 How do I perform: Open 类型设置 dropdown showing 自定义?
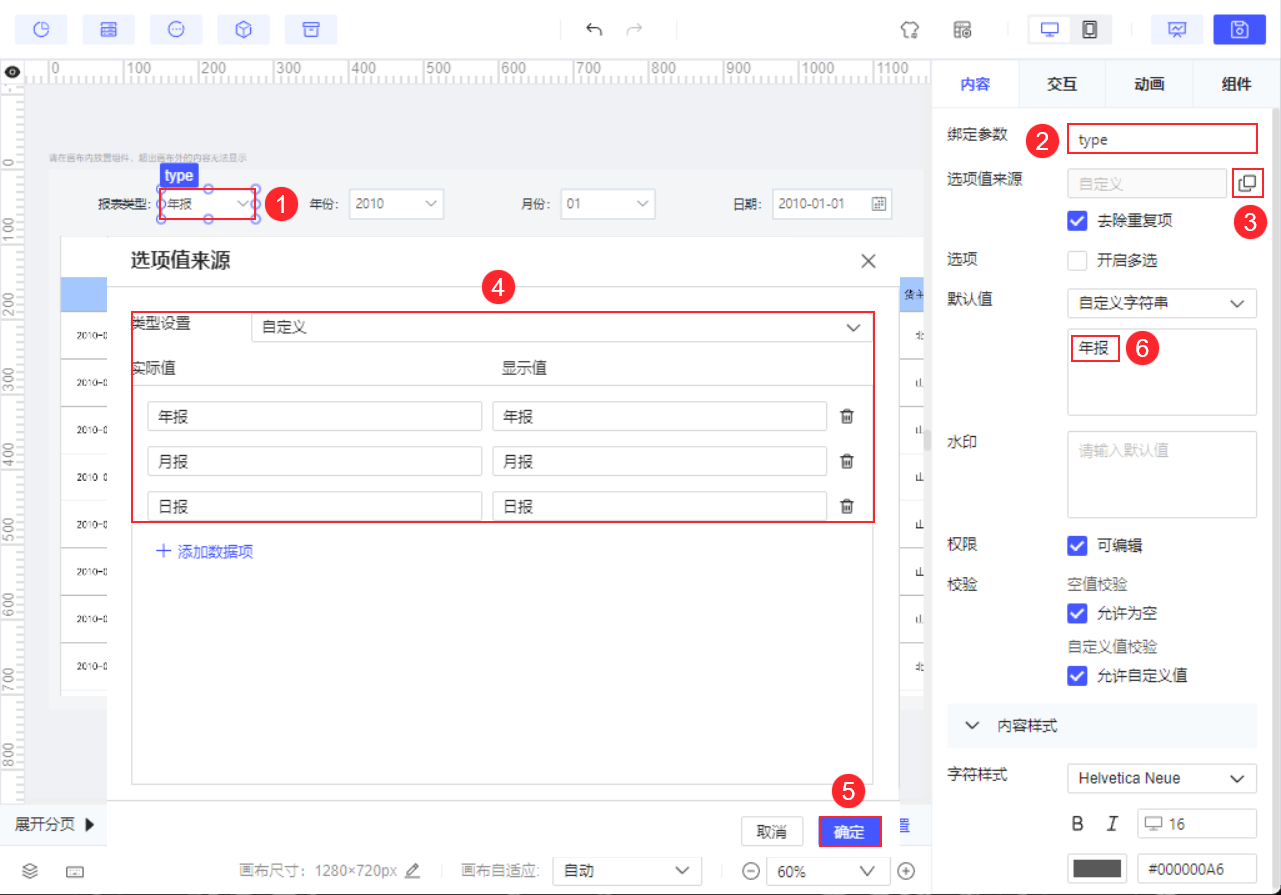(561, 327)
